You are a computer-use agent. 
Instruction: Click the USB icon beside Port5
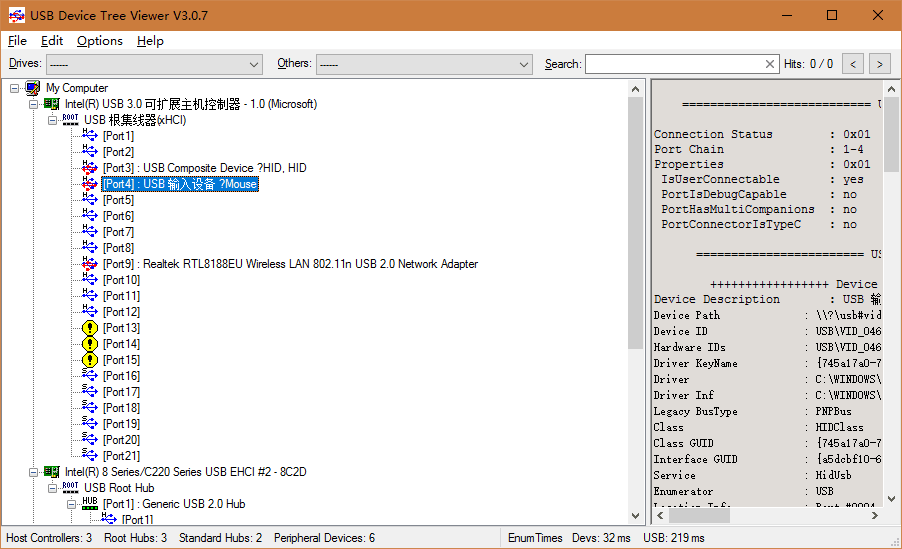pos(90,200)
